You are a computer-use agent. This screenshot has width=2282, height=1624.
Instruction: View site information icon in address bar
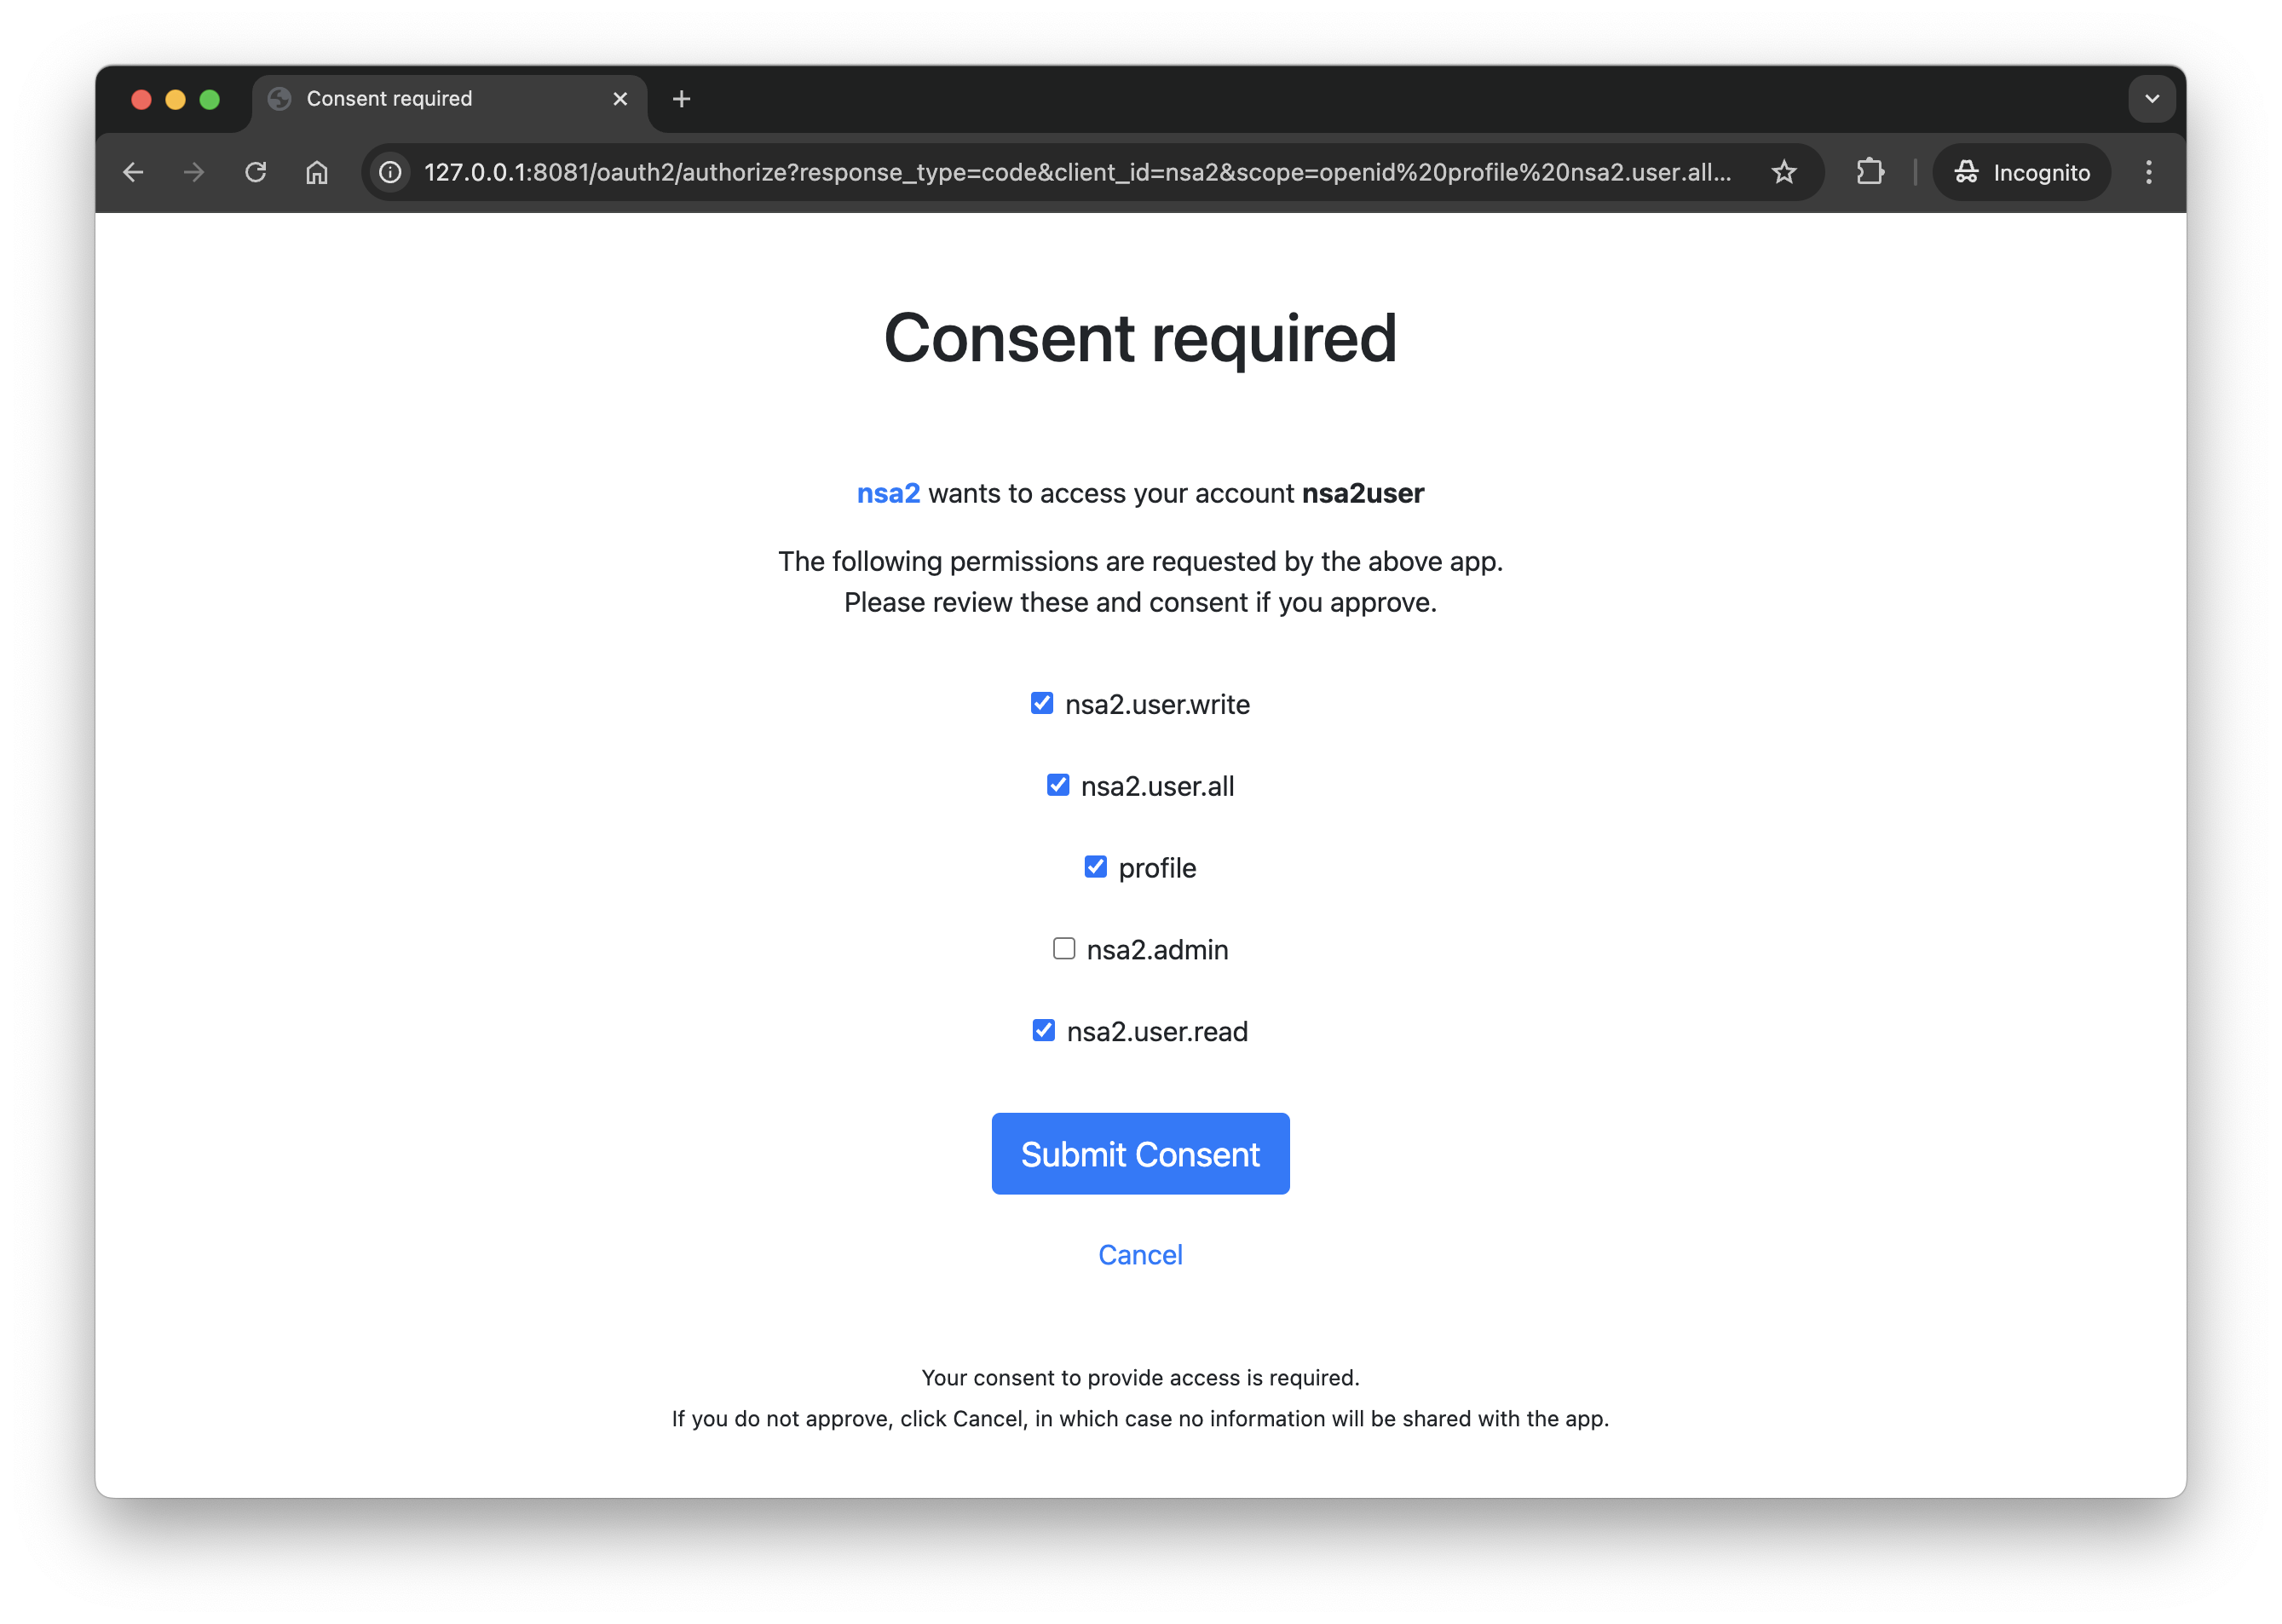click(391, 172)
